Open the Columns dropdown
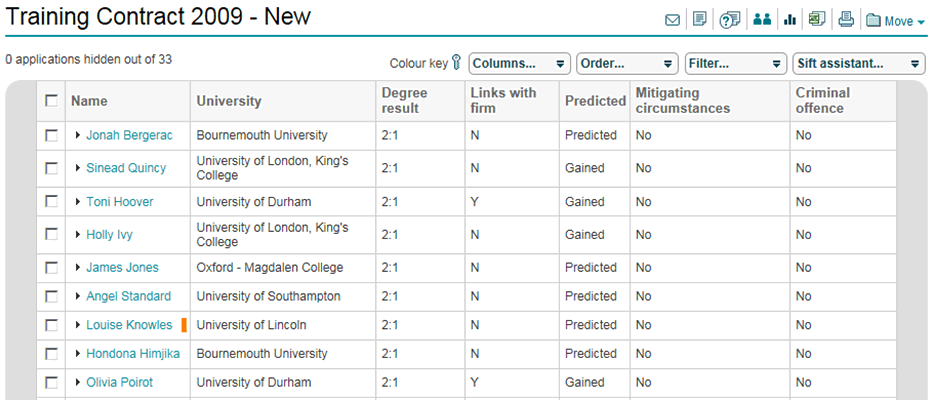The height and width of the screenshot is (400, 933). coord(519,63)
